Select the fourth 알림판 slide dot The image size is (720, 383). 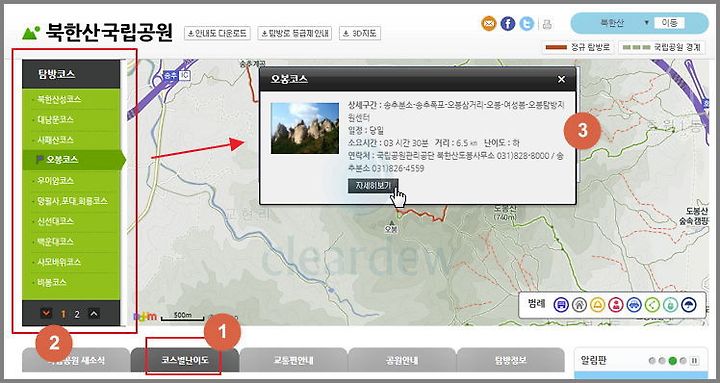pos(683,361)
